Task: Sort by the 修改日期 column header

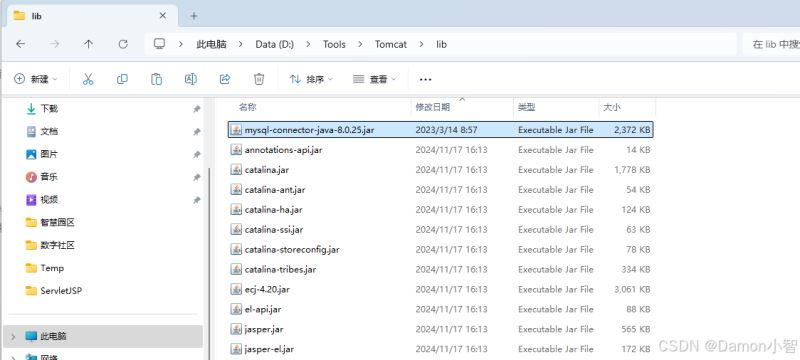Action: (433, 107)
